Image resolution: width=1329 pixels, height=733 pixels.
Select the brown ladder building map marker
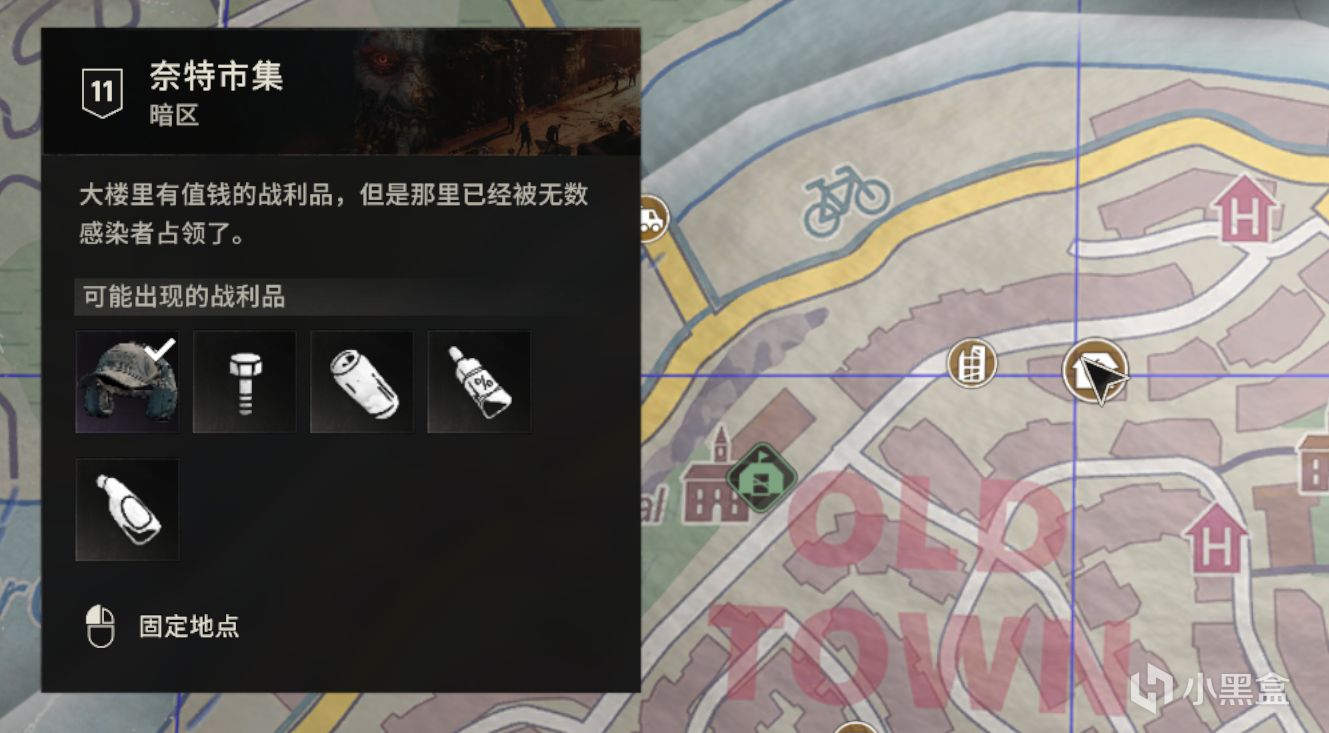click(972, 363)
